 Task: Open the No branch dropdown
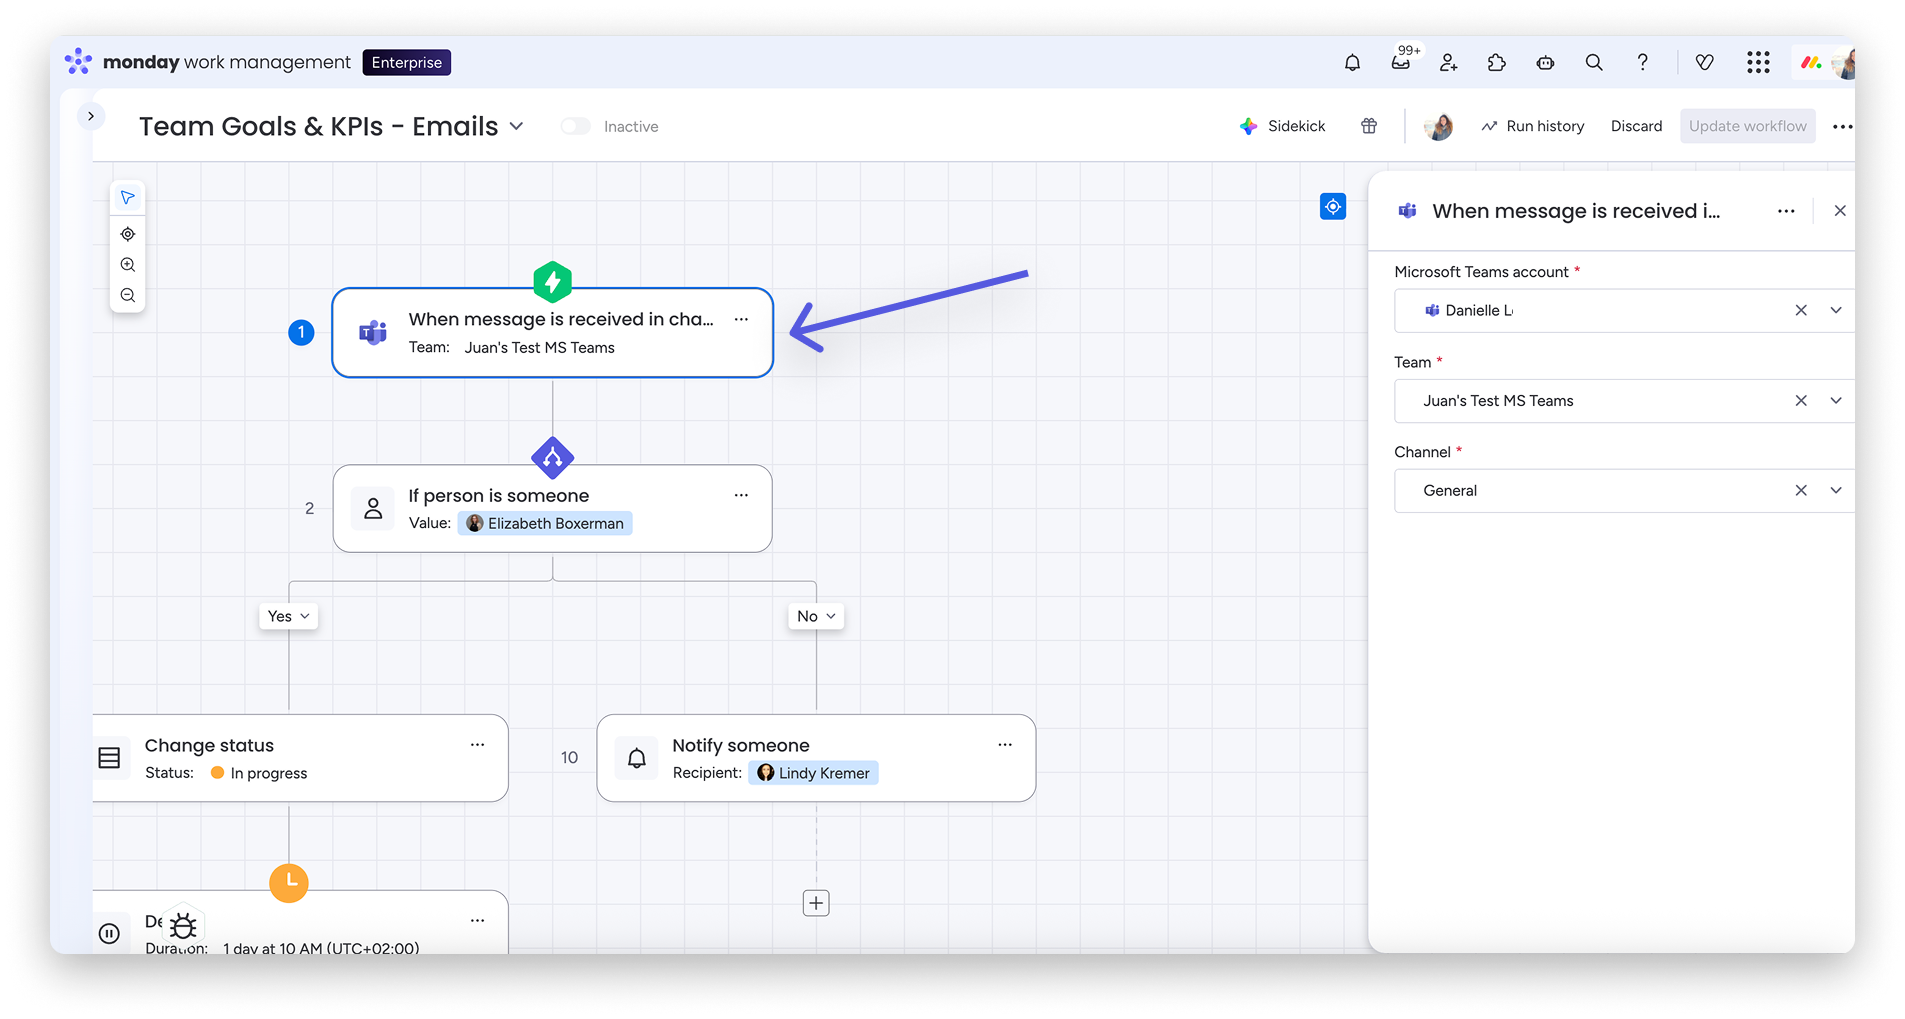(816, 616)
